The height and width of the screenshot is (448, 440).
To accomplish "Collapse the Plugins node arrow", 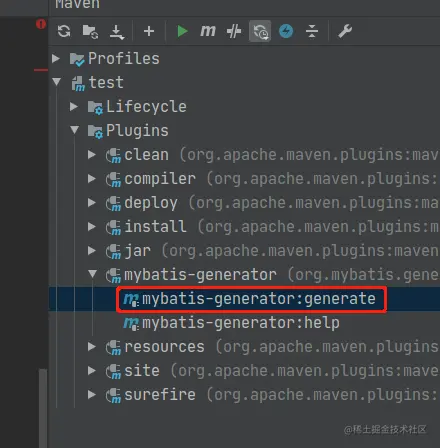I will coord(75,130).
